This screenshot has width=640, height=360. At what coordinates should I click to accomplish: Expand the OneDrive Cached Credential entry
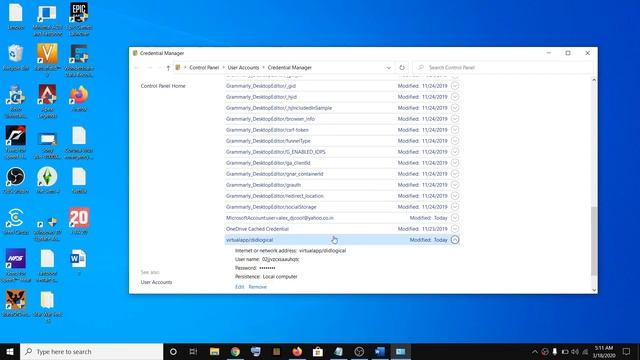click(x=455, y=229)
